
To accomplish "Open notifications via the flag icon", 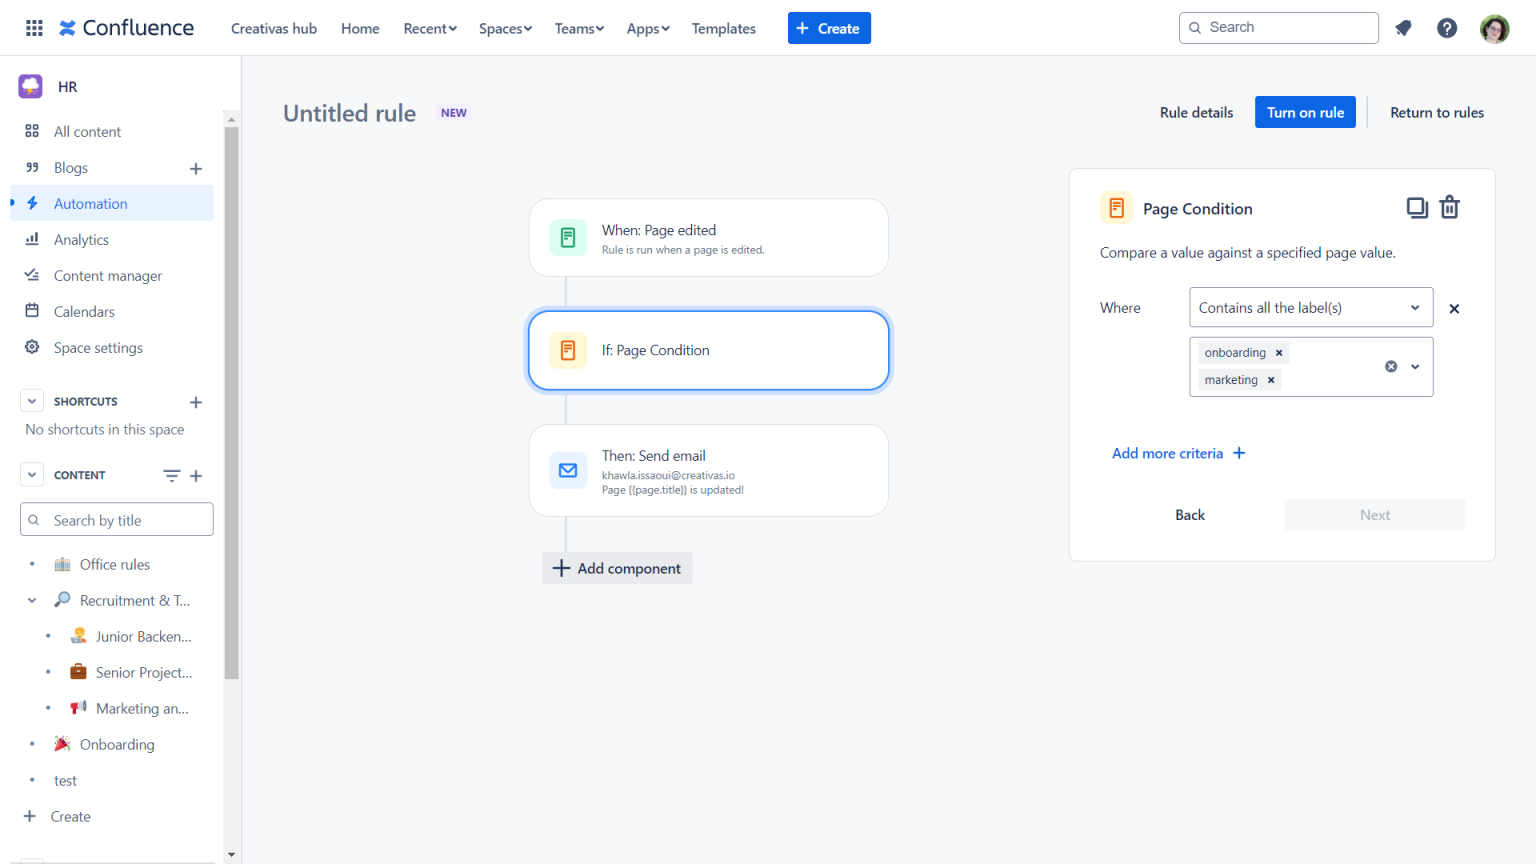I will tap(1402, 28).
